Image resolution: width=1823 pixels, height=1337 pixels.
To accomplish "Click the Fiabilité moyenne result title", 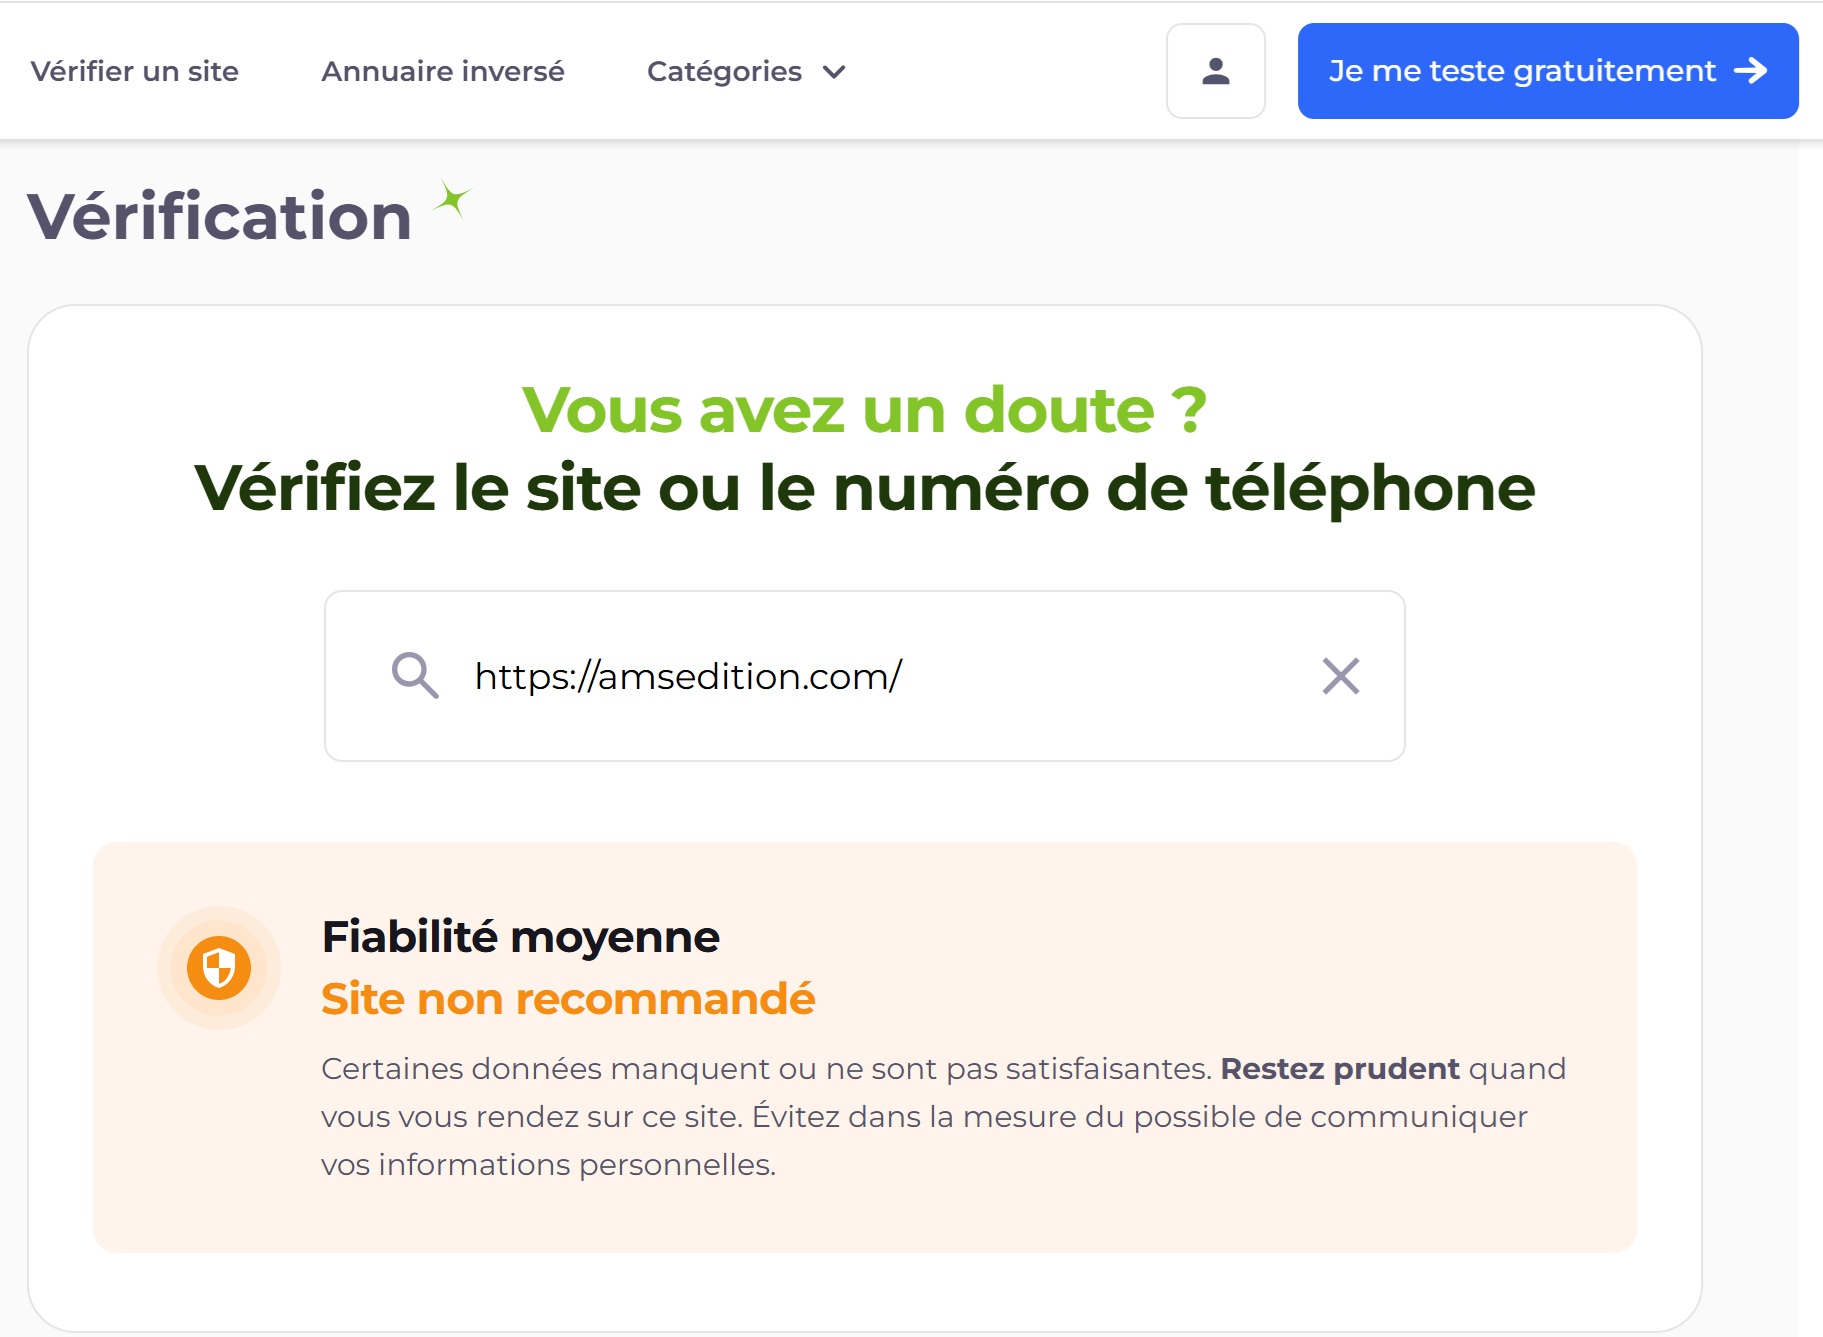I will pyautogui.click(x=520, y=937).
